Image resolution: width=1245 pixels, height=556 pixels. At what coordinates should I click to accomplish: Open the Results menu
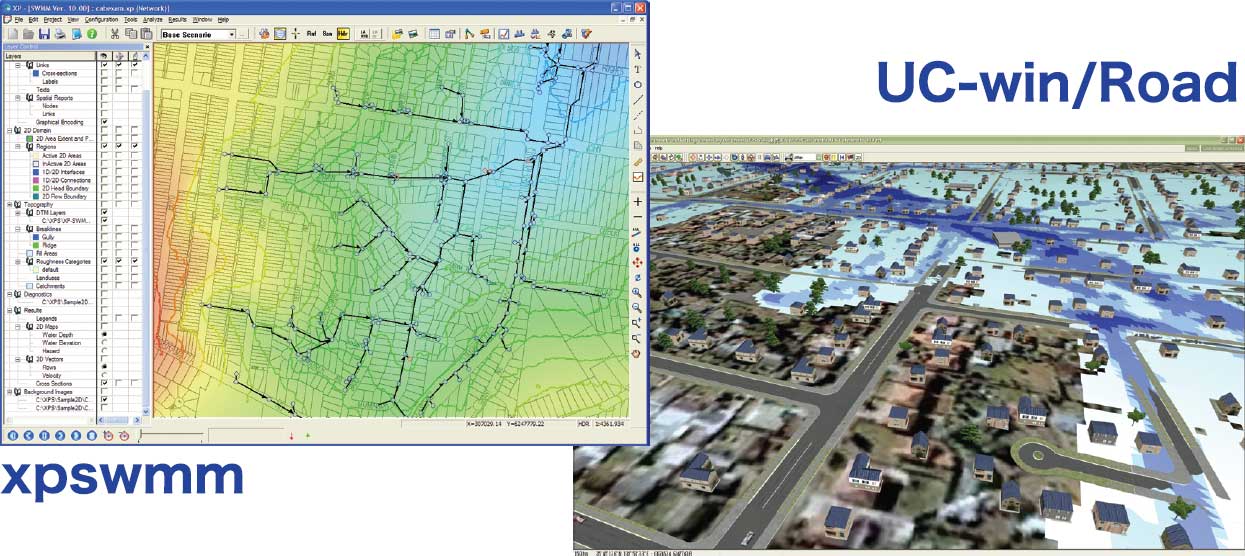point(177,19)
